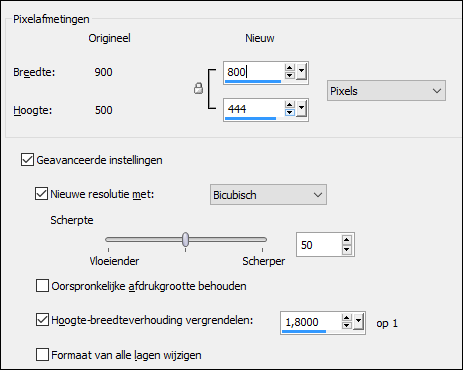Click the aspect ratio lock padlock icon
The height and width of the screenshot is (370, 463).
[x=198, y=88]
